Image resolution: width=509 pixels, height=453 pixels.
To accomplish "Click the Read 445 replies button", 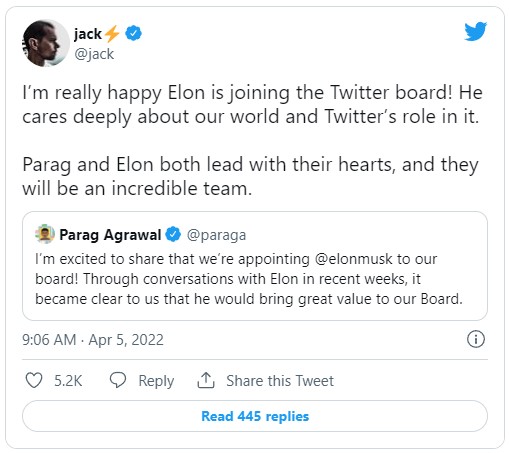I will (x=255, y=416).
